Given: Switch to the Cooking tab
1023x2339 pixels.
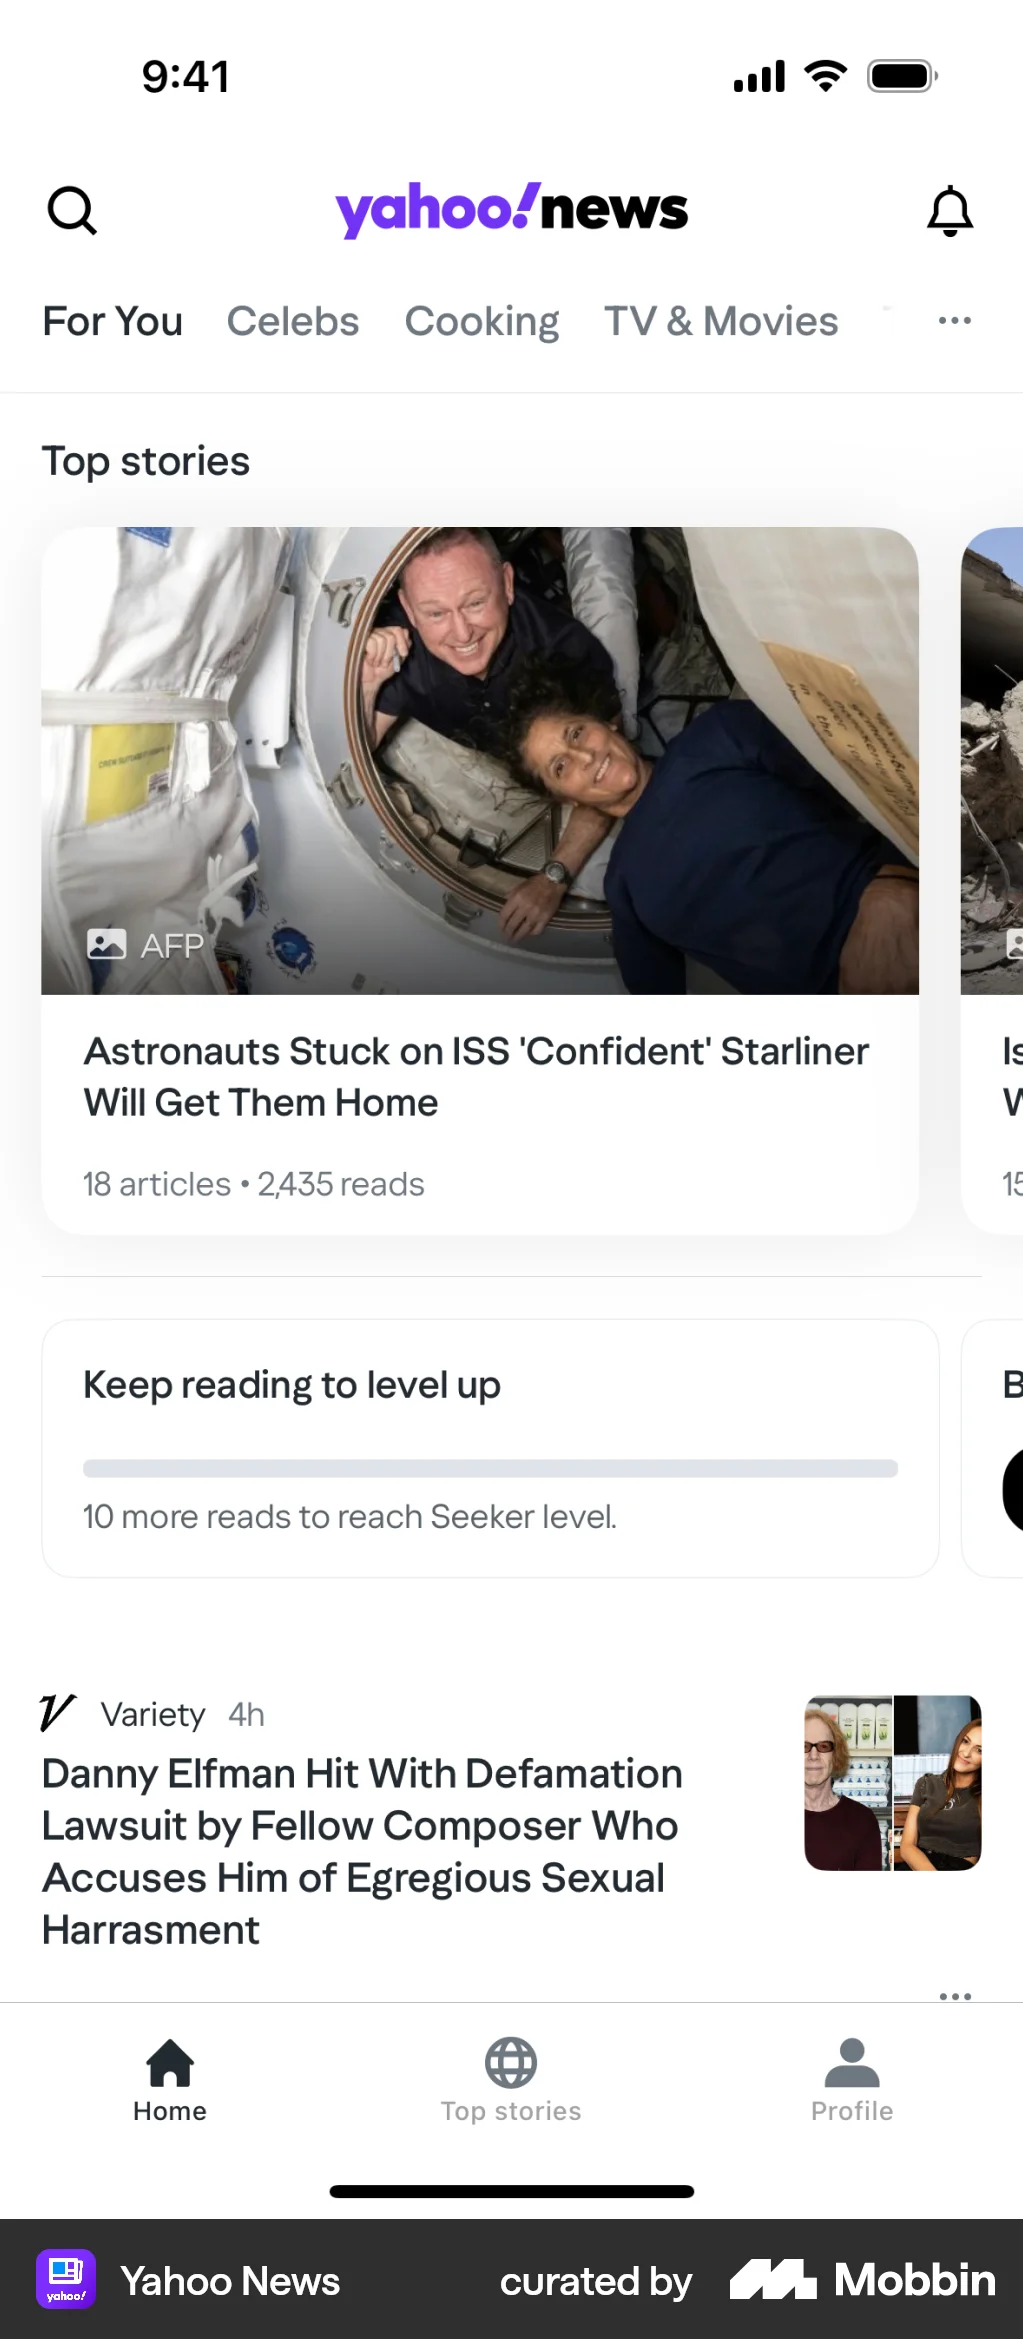Looking at the screenshot, I should (481, 320).
